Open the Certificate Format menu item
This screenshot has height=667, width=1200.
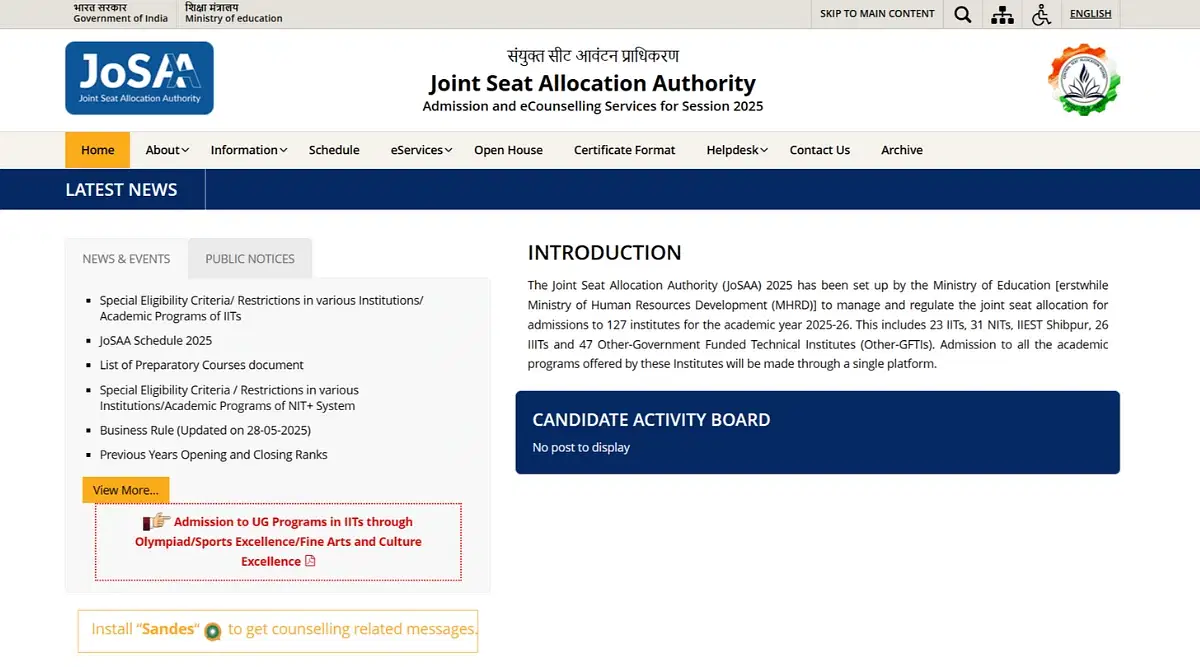[625, 150]
